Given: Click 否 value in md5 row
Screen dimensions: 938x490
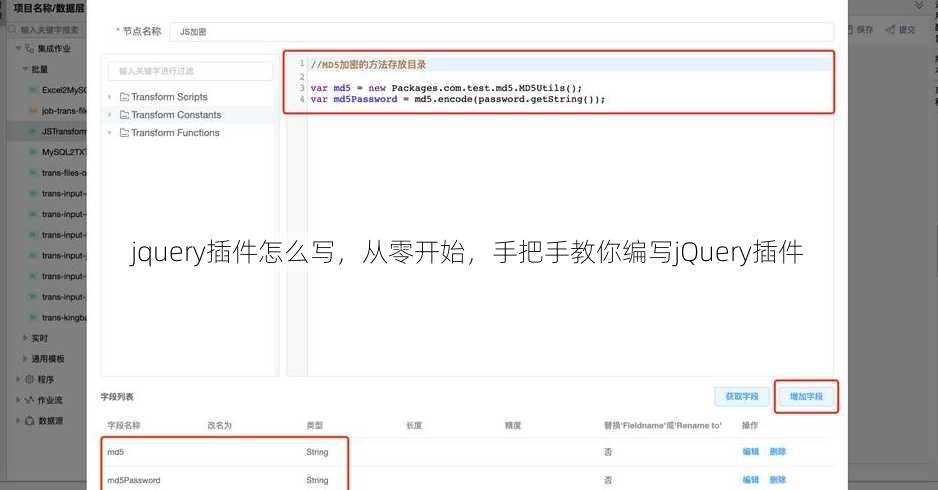Looking at the screenshot, I should 608,452.
